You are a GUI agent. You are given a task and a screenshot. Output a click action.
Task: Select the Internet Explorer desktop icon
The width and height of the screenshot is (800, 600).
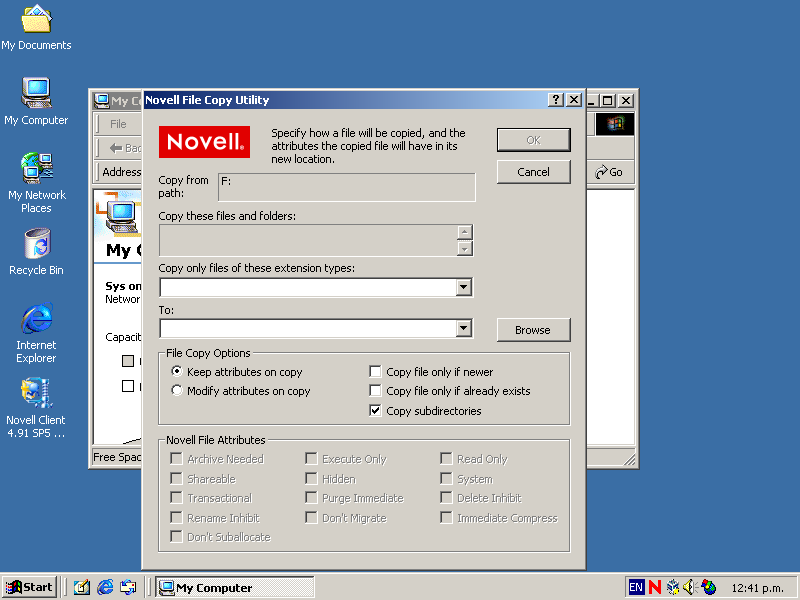click(36, 333)
